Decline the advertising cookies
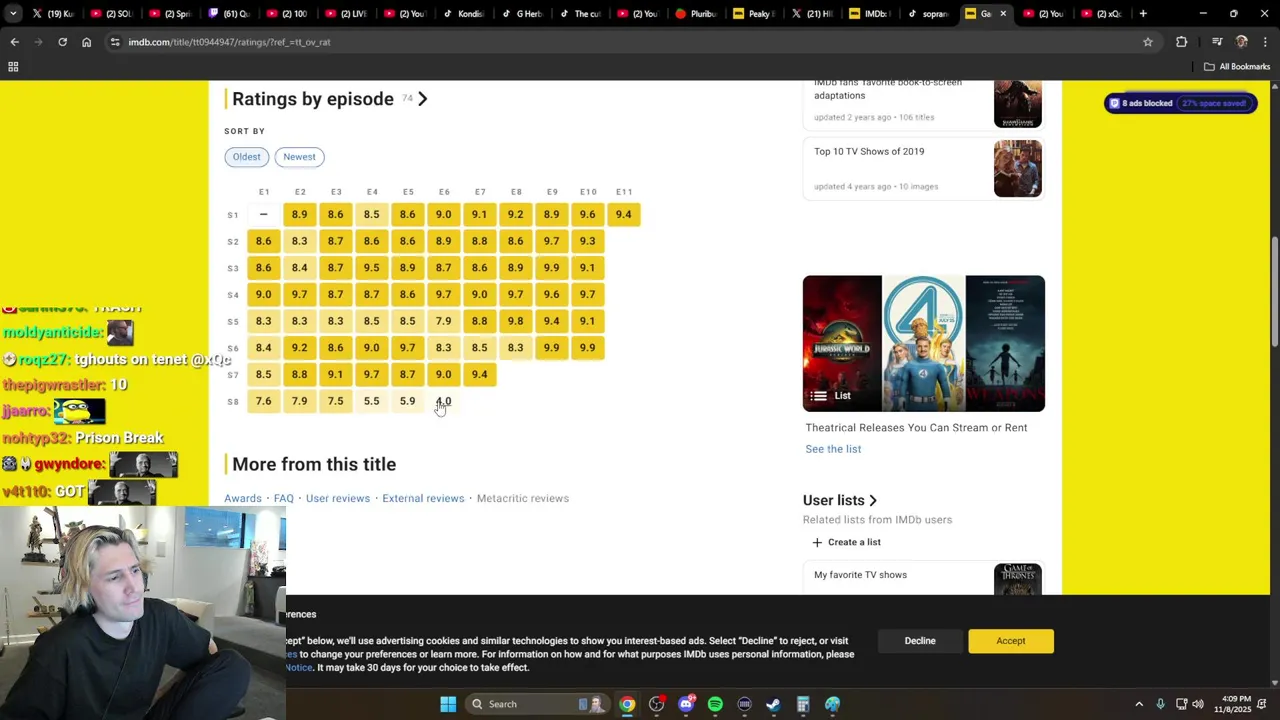 click(x=920, y=641)
